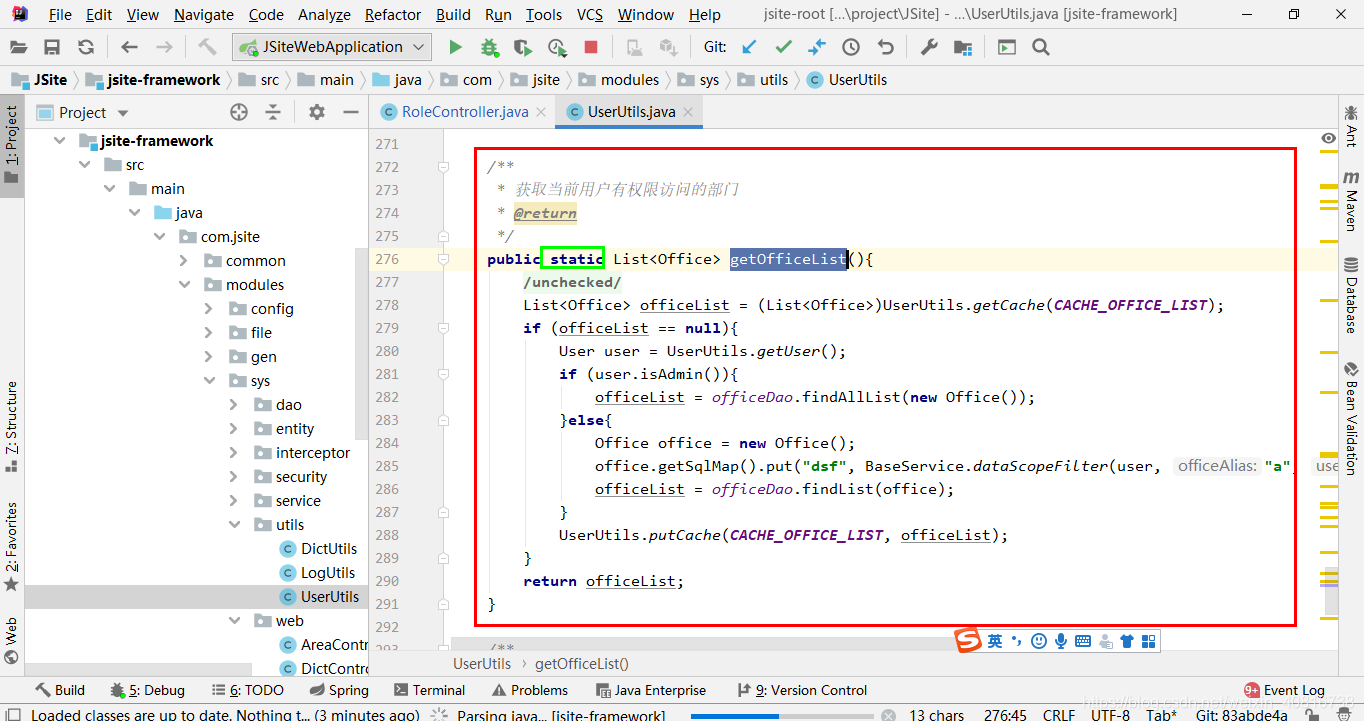Open the Refactor menu
Viewport: 1364px width, 721px height.
pyautogui.click(x=393, y=14)
